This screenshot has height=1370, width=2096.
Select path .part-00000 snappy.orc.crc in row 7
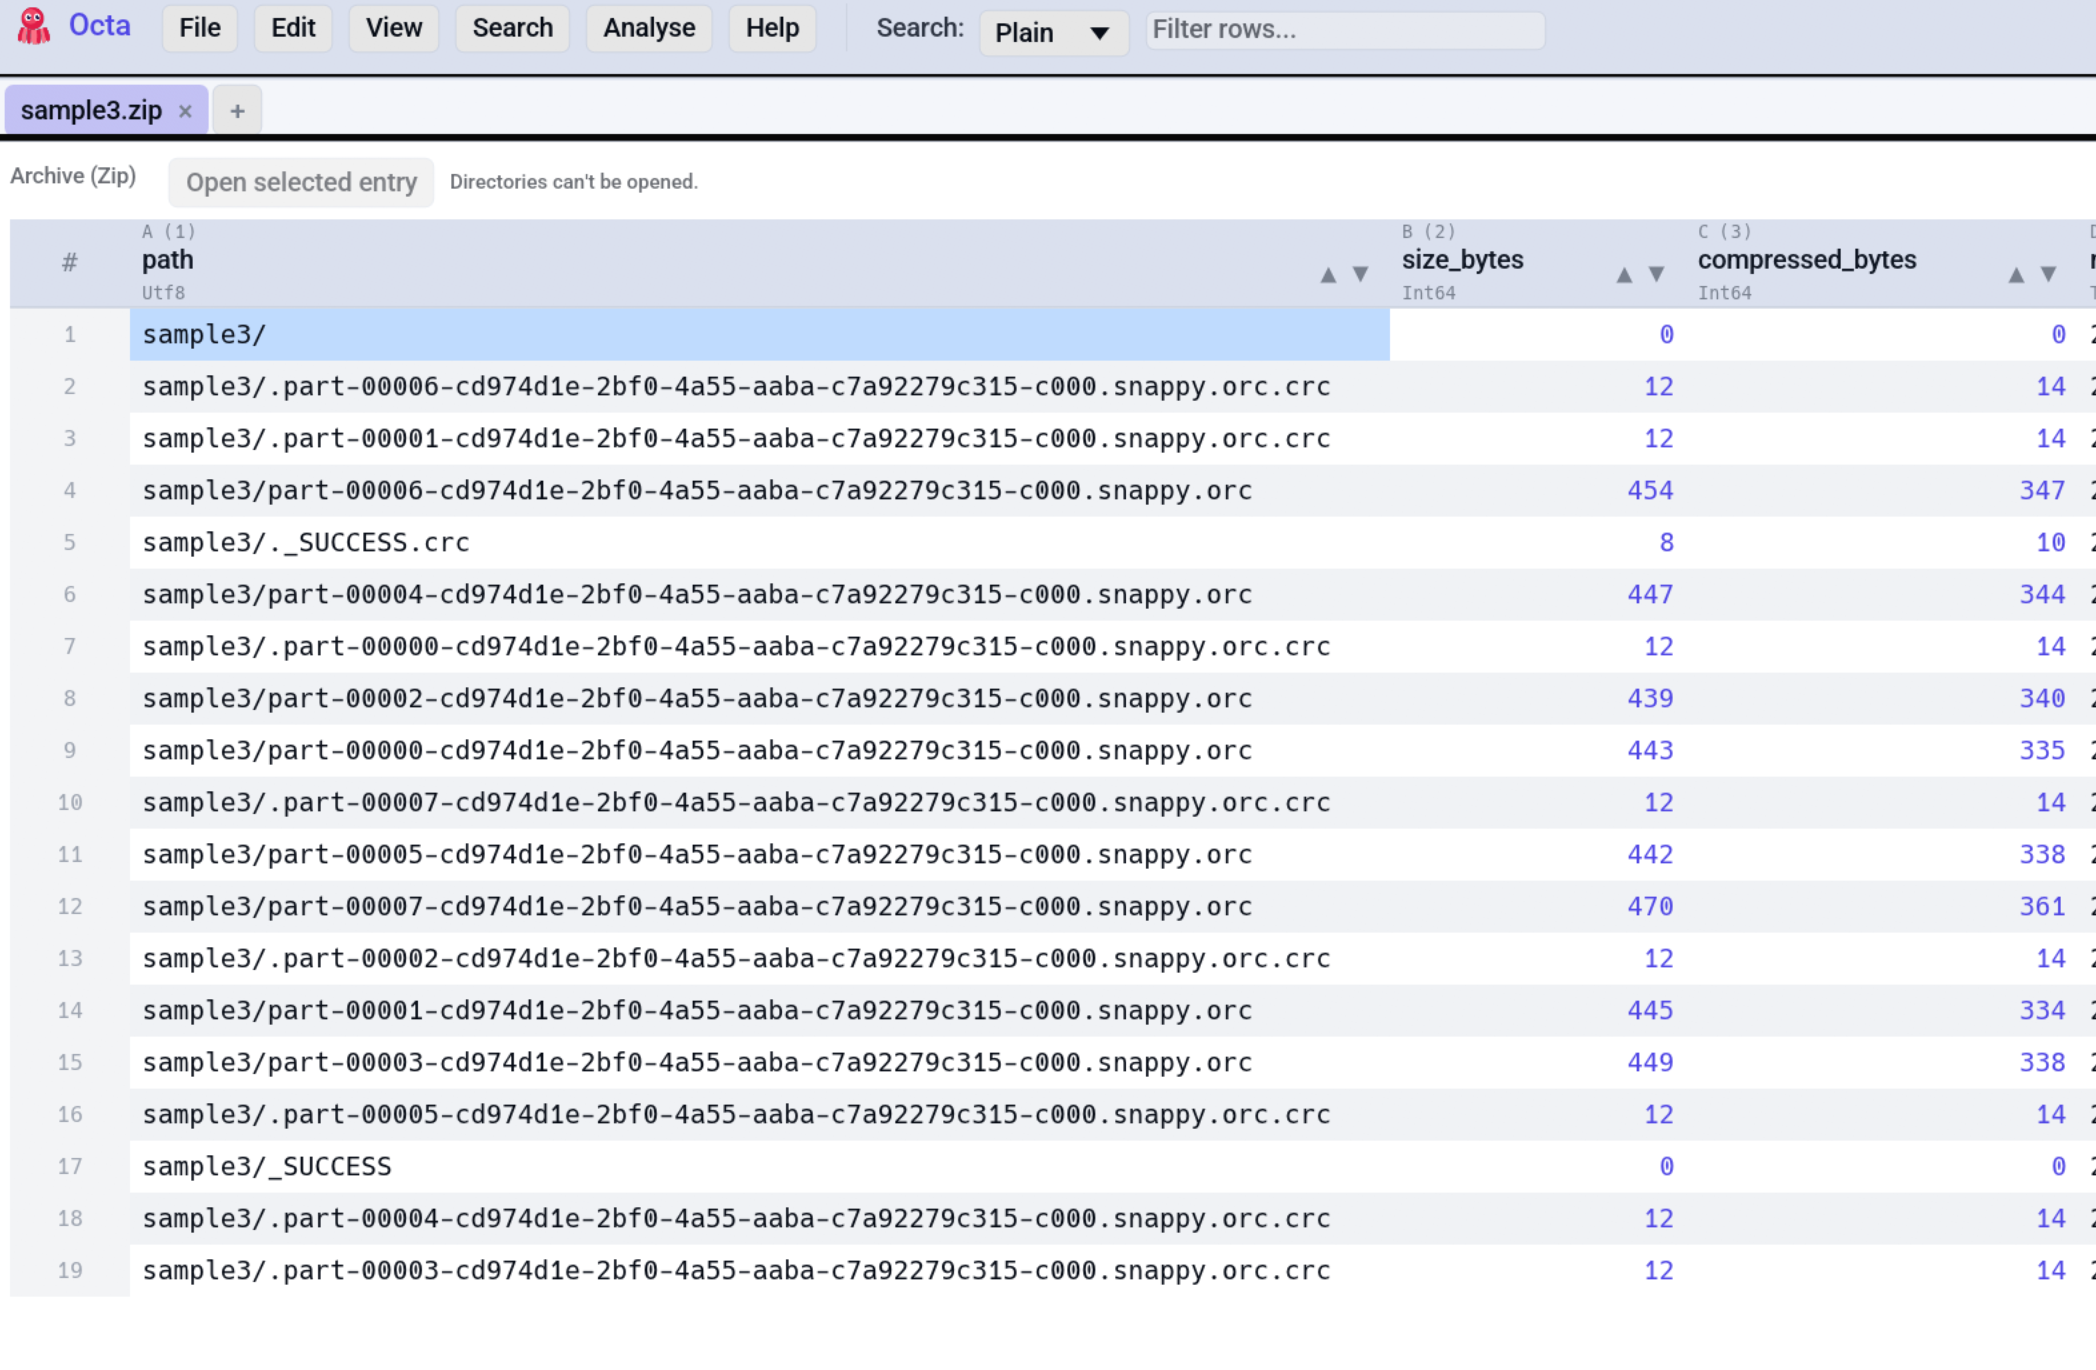(760, 647)
